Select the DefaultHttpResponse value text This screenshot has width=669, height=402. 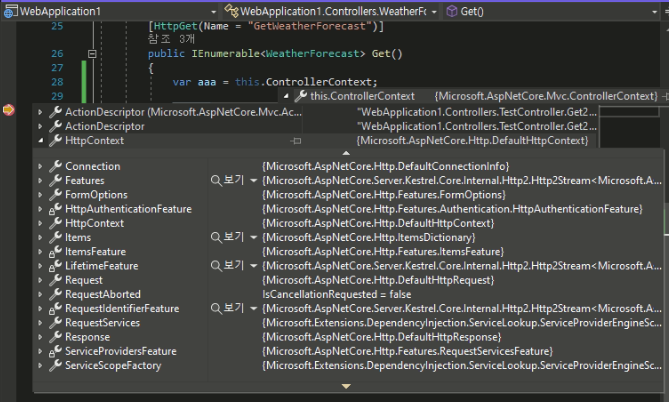point(382,337)
